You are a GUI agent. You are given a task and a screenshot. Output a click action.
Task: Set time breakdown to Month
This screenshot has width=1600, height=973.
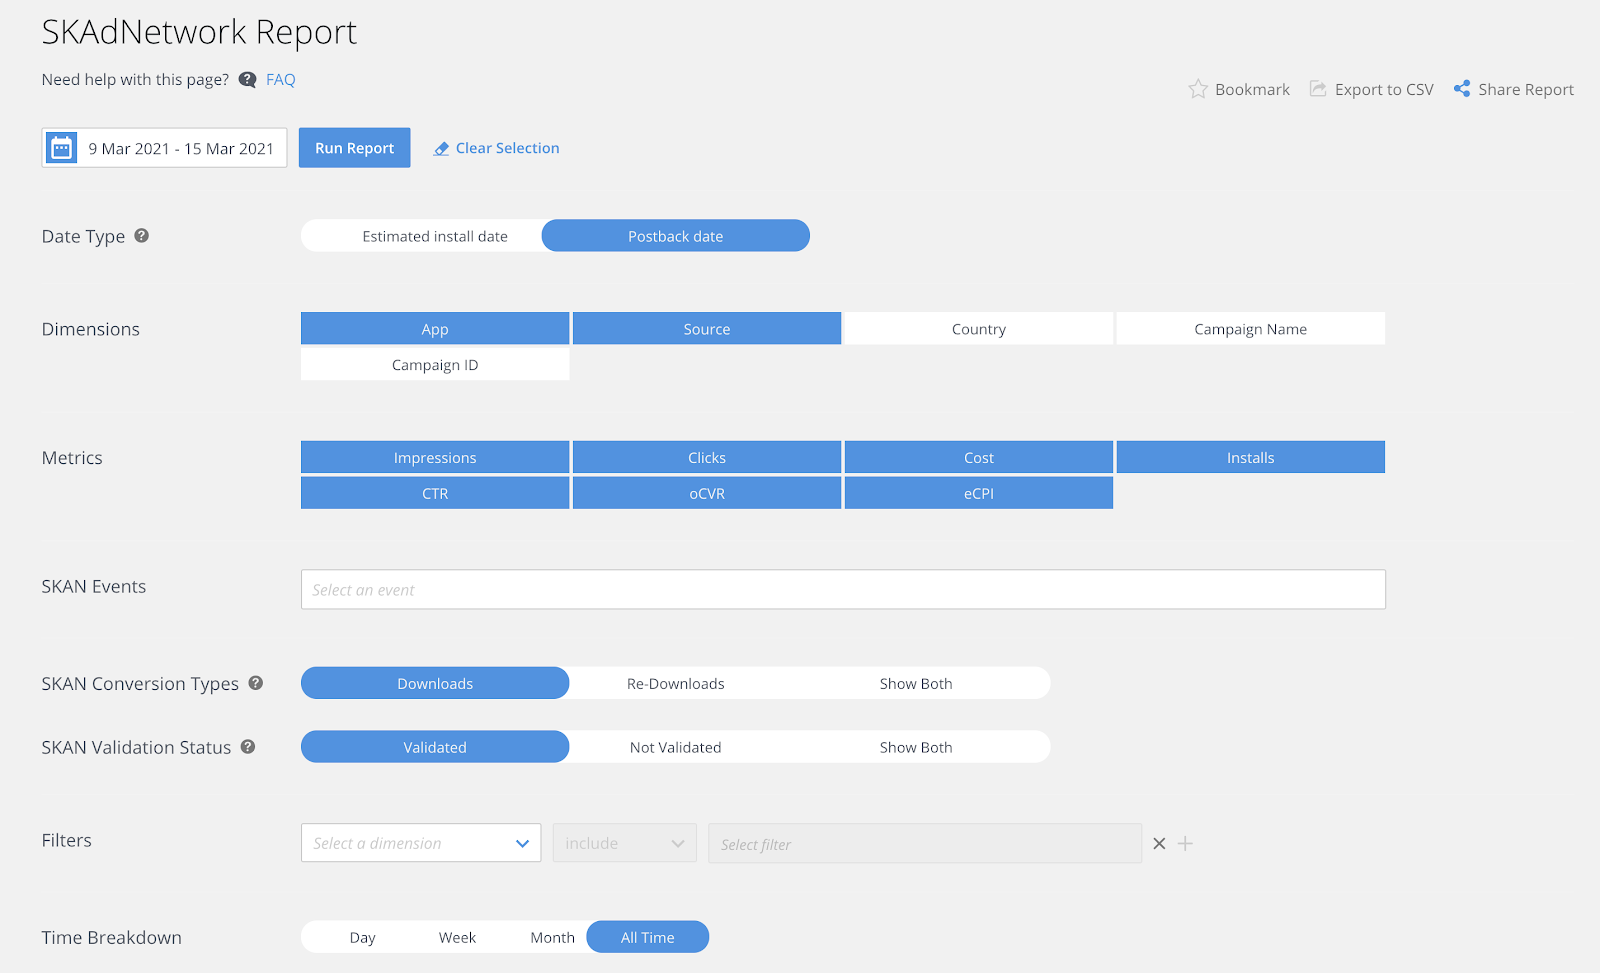(x=553, y=937)
